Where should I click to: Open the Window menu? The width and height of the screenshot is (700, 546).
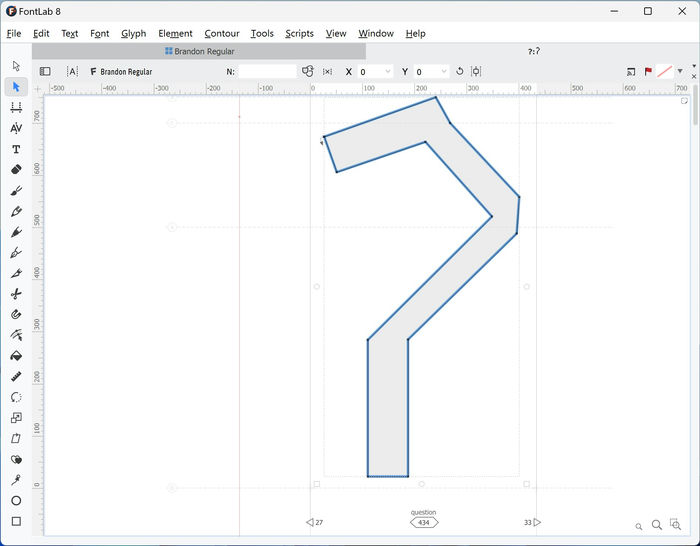point(376,33)
